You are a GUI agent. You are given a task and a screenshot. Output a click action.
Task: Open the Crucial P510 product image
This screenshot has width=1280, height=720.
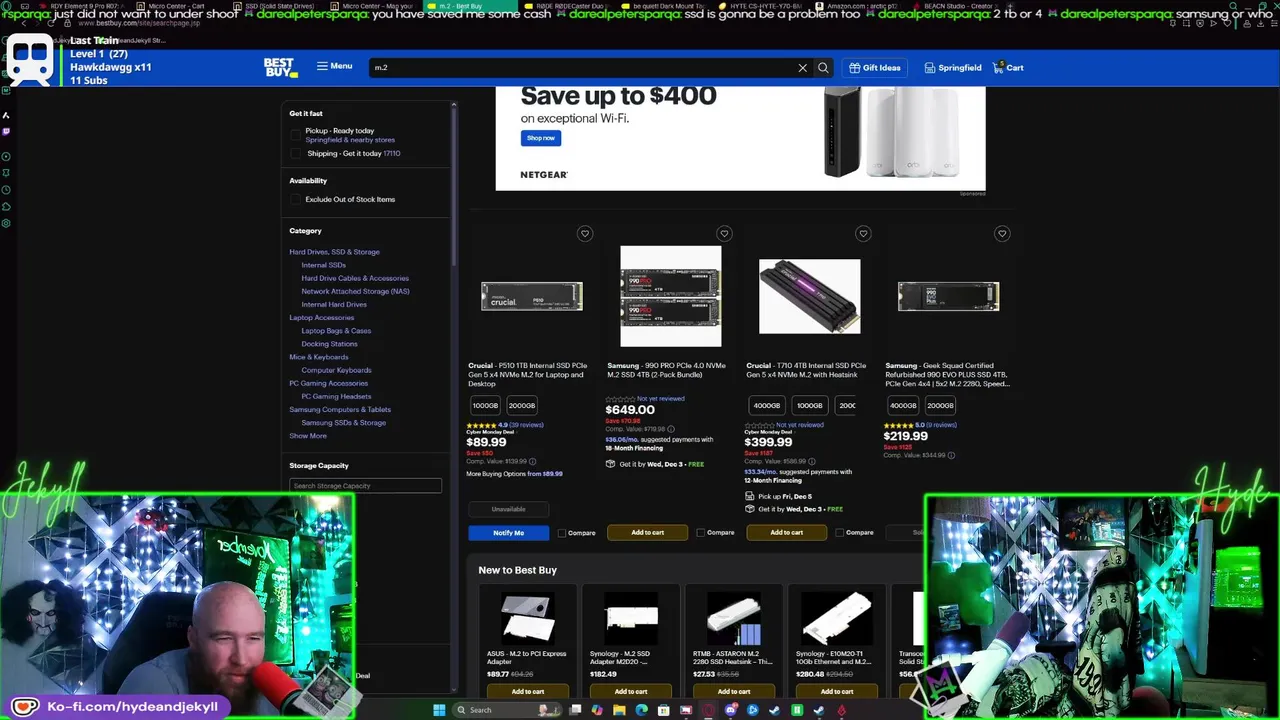[532, 296]
